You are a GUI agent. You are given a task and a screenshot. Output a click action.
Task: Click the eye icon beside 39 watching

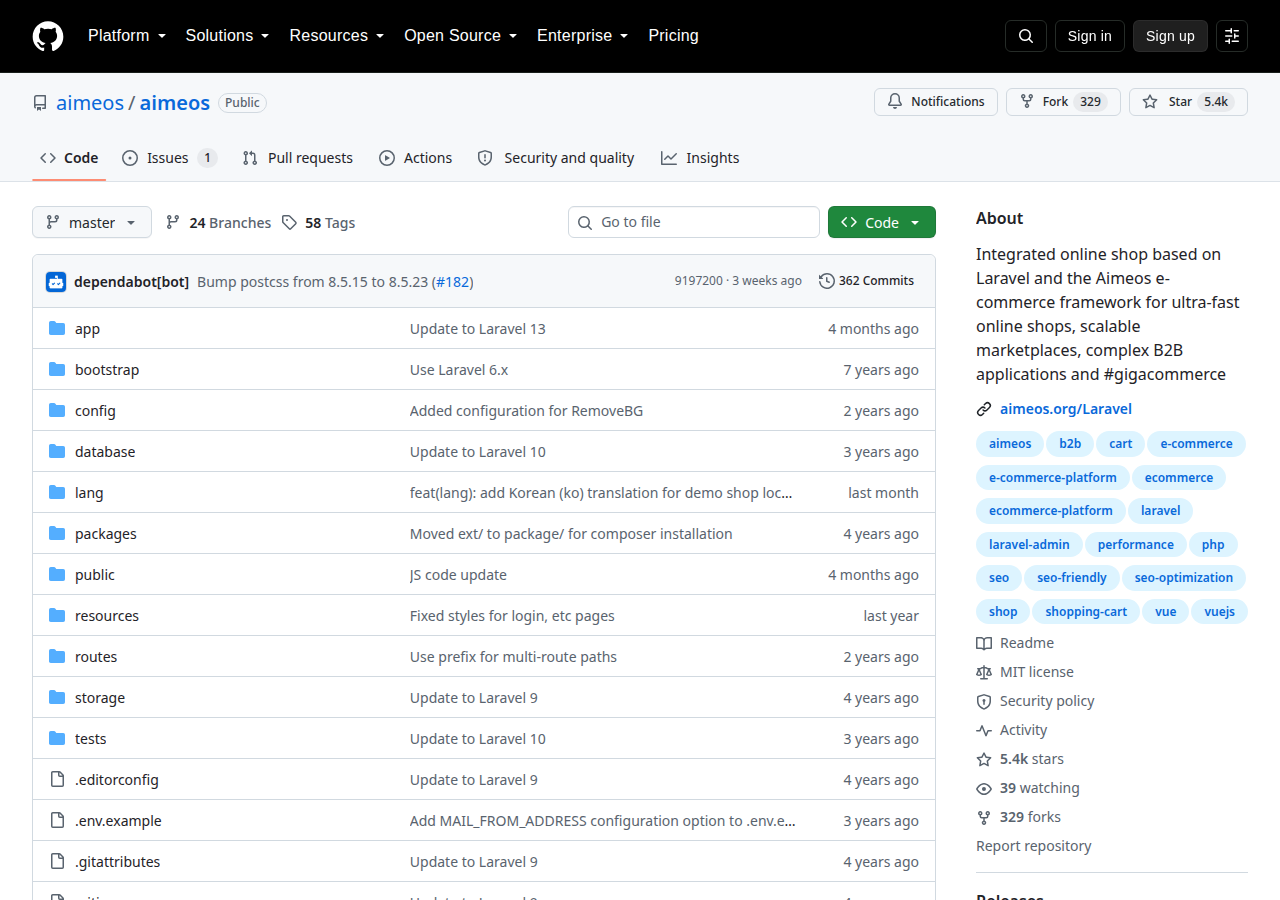[984, 788]
